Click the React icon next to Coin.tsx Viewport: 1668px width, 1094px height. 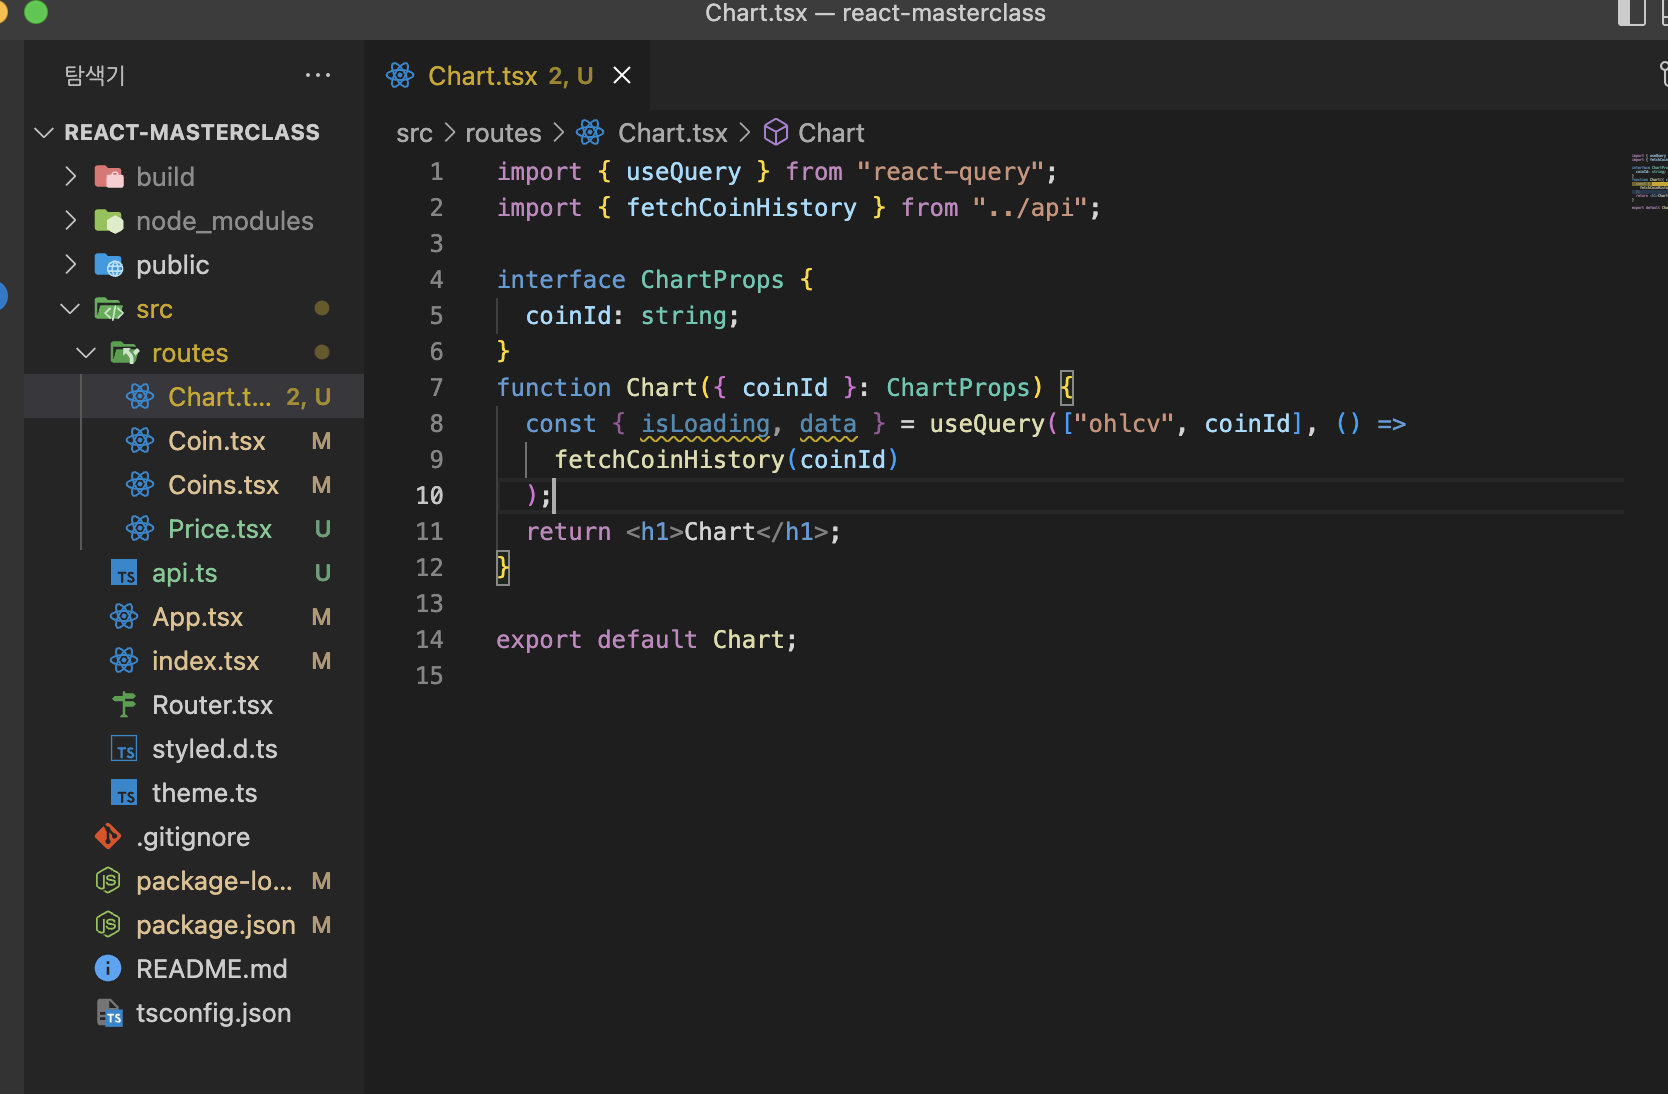click(x=140, y=441)
